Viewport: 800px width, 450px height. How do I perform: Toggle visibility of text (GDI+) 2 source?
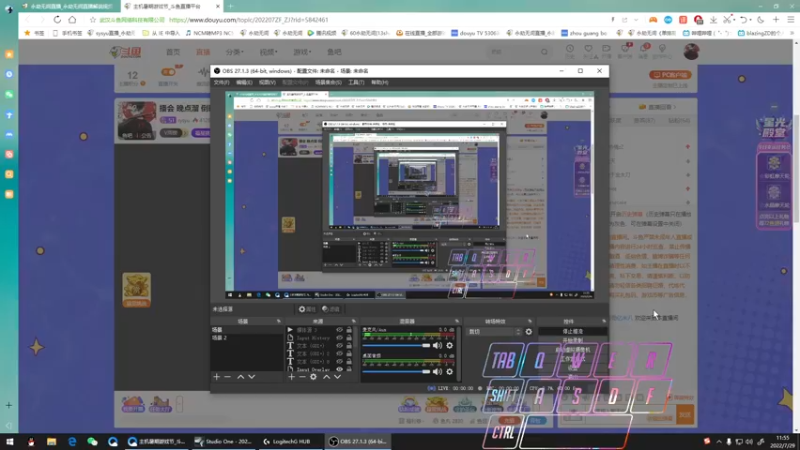339,354
